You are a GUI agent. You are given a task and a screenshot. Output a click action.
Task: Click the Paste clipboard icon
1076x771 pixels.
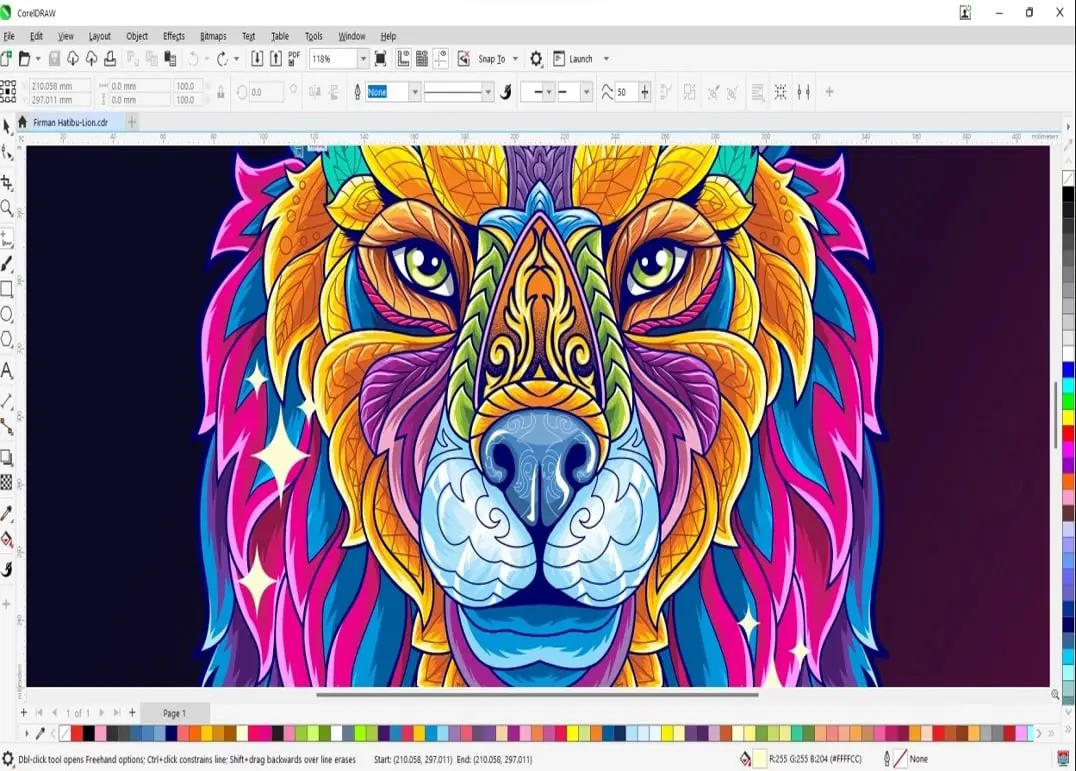[x=170, y=59]
